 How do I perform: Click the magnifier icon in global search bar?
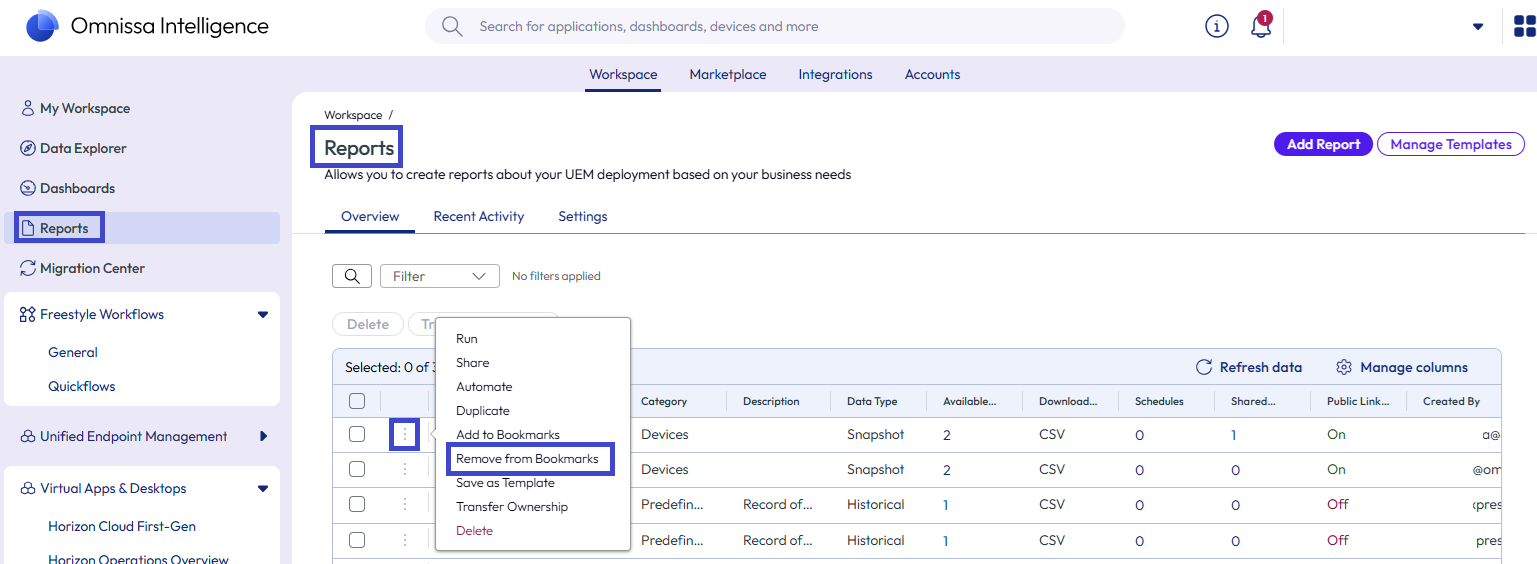pos(452,26)
